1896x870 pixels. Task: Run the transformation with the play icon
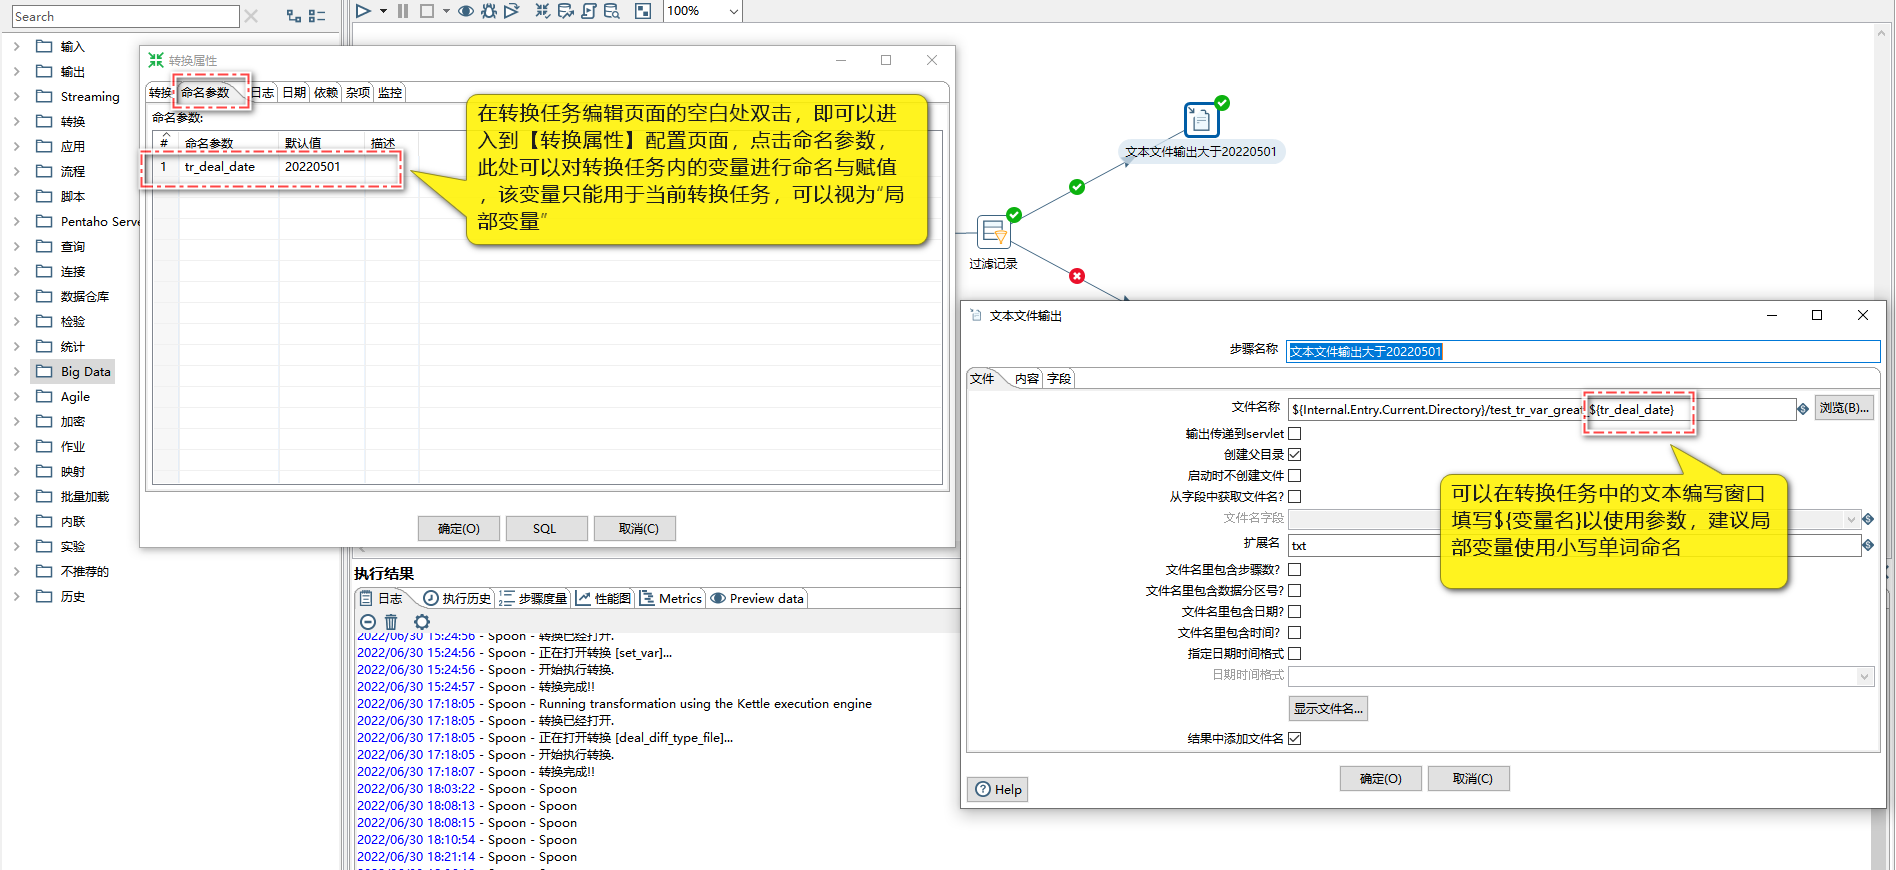[x=363, y=11]
